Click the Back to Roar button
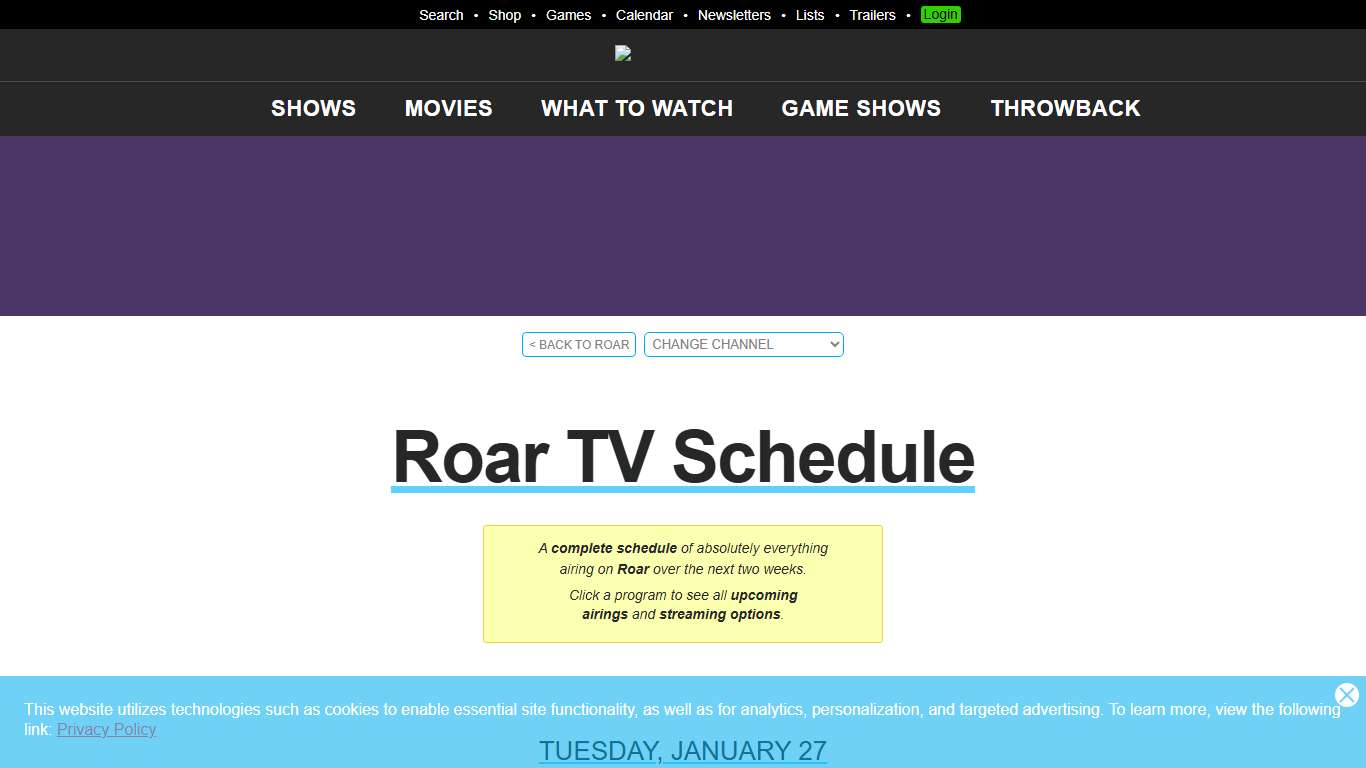This screenshot has height=768, width=1366. [x=578, y=344]
